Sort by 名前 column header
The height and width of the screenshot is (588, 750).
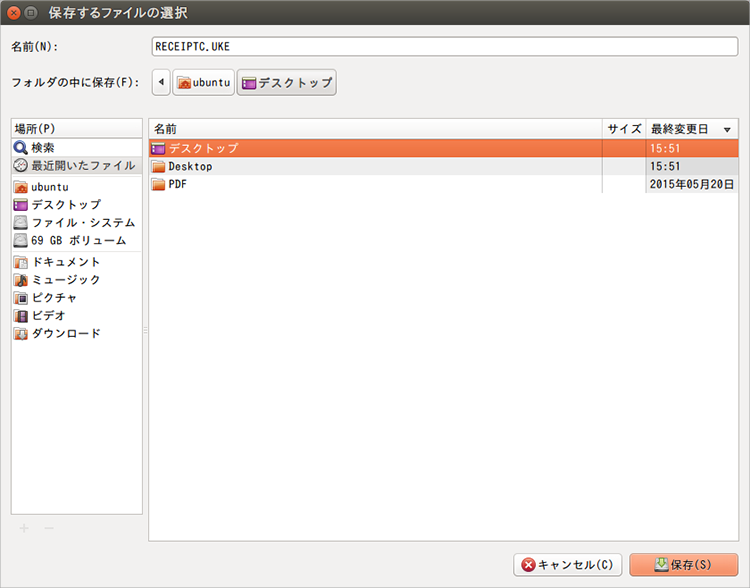375,129
